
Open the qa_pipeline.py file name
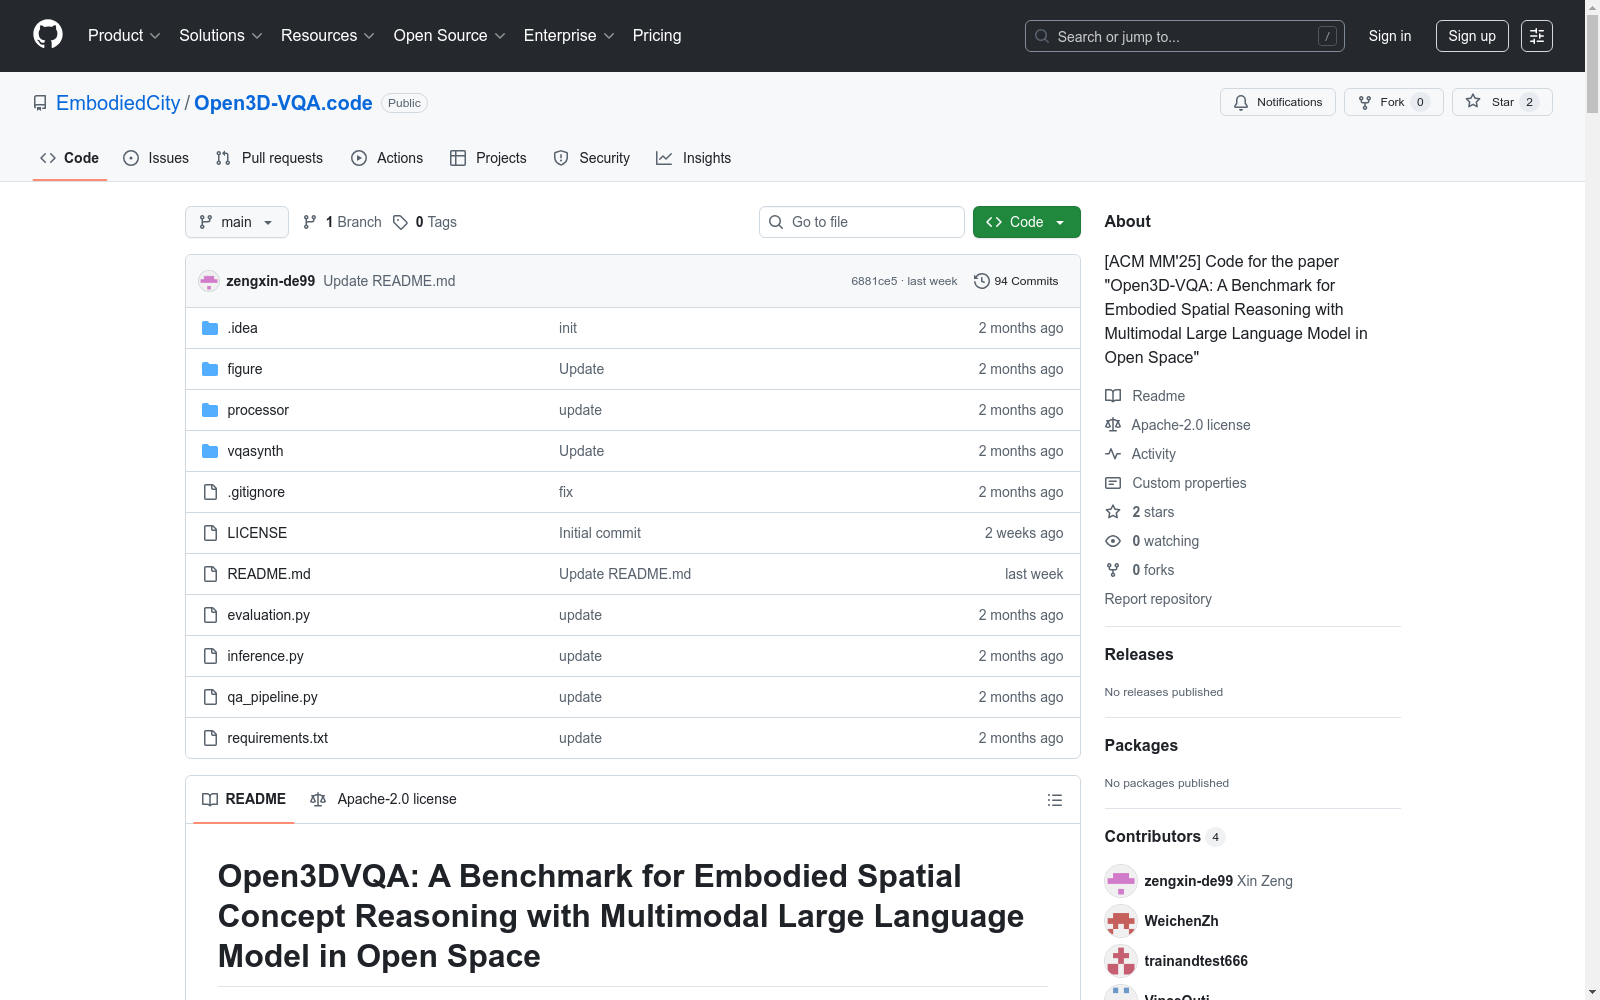coord(272,697)
